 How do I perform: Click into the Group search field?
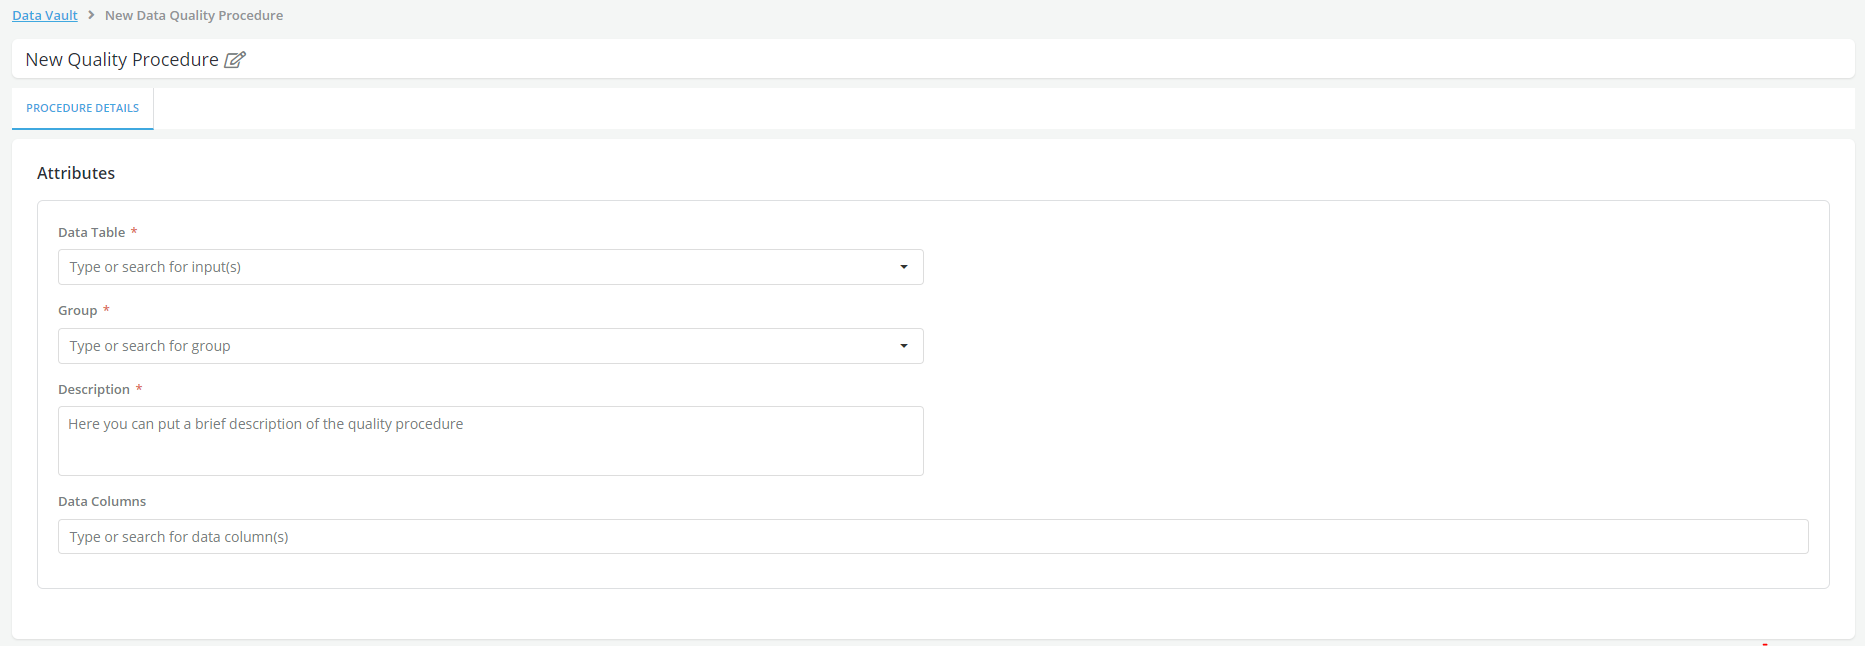coord(470,346)
